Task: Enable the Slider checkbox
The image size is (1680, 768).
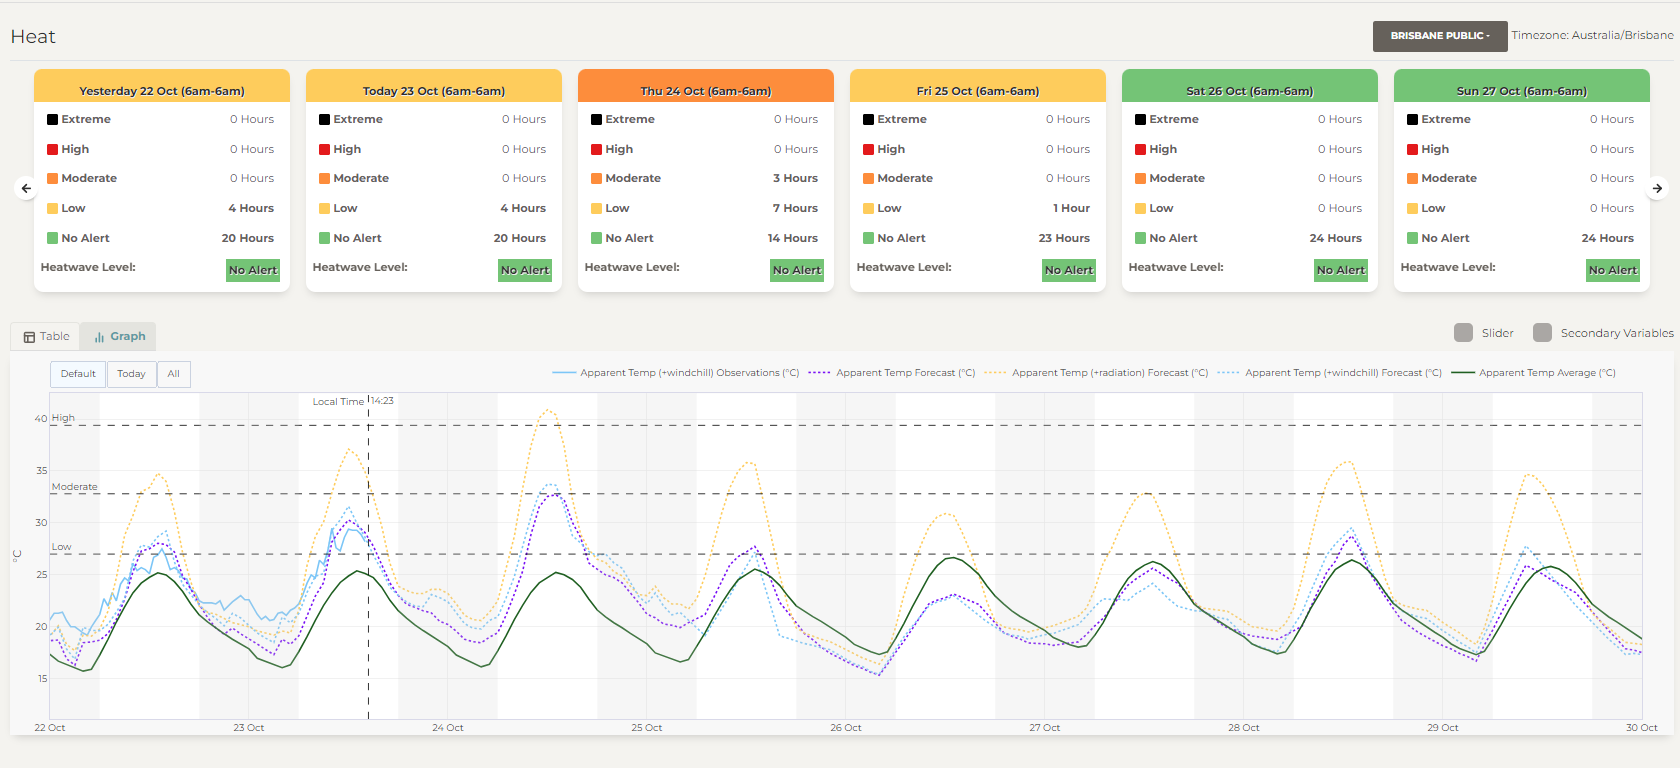Action: point(1463,333)
